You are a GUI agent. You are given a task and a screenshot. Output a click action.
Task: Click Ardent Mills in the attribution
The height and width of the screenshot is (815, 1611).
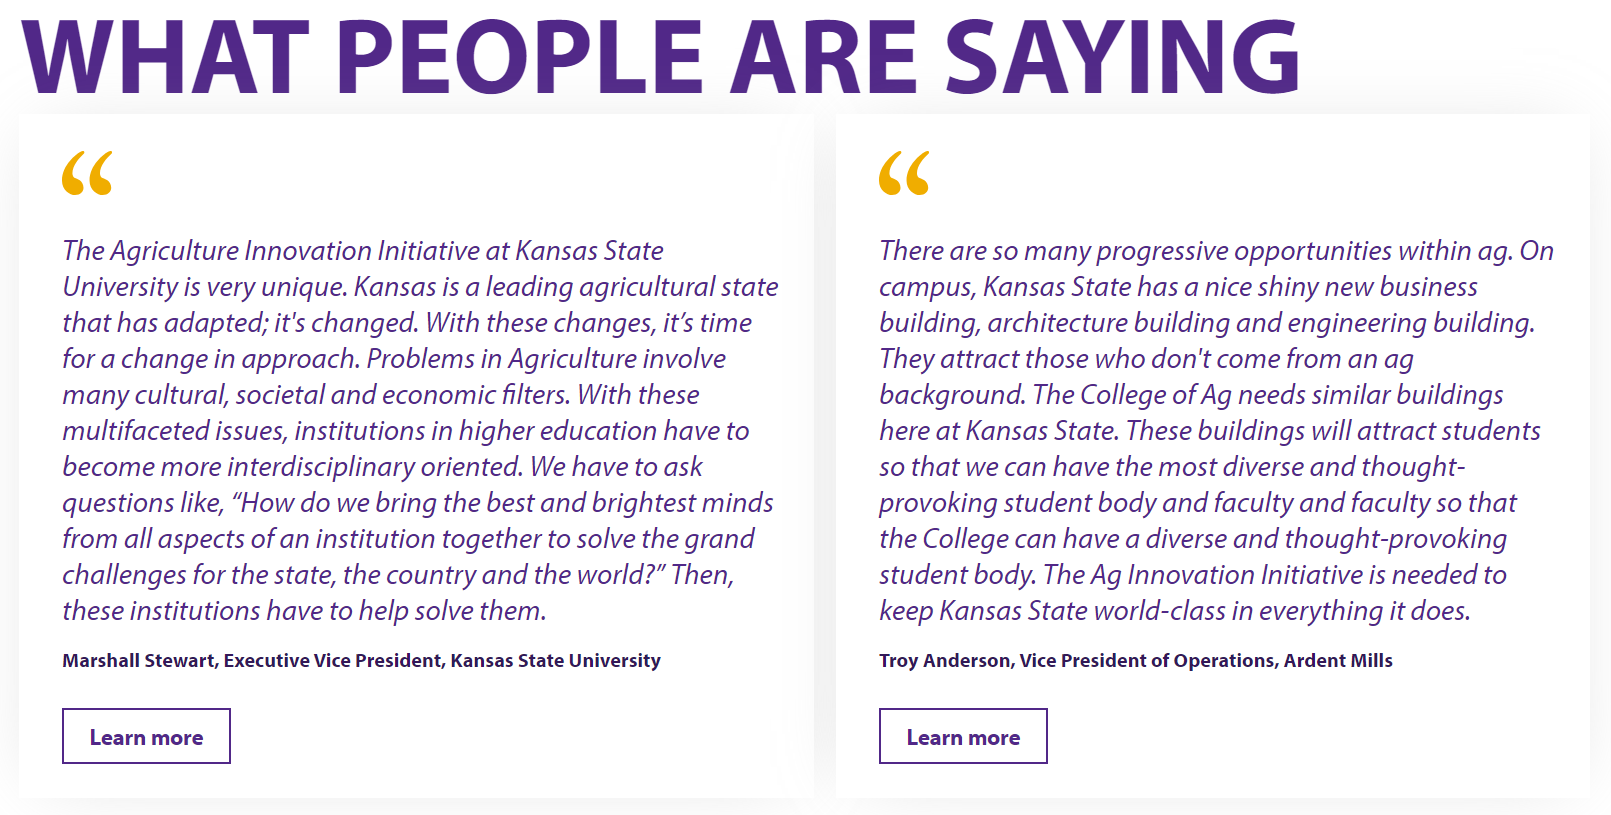(1338, 661)
